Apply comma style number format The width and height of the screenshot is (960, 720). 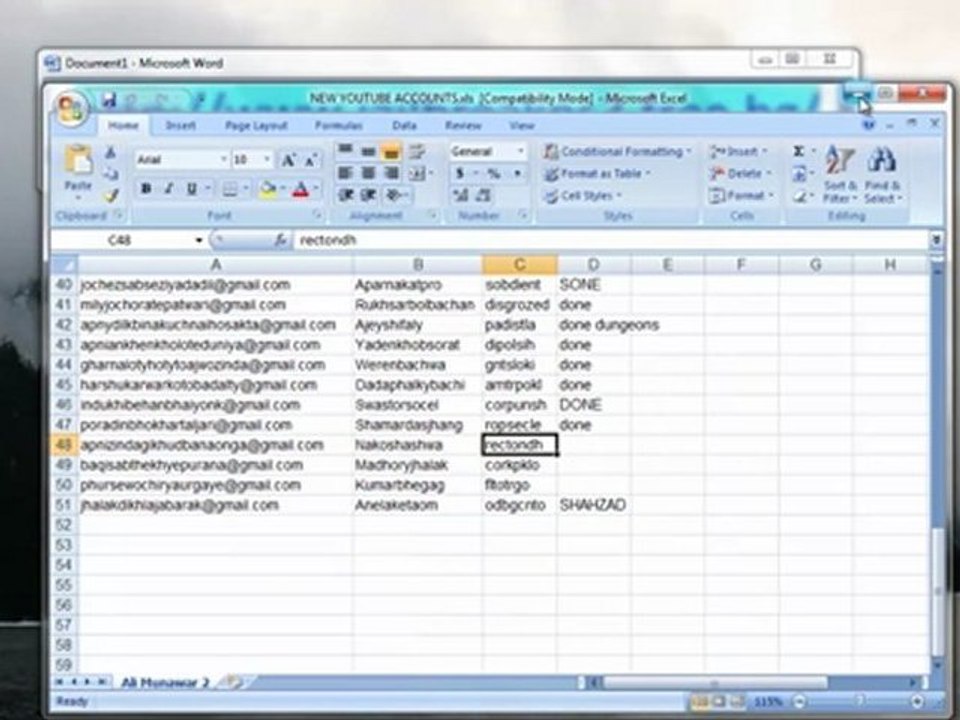(517, 174)
